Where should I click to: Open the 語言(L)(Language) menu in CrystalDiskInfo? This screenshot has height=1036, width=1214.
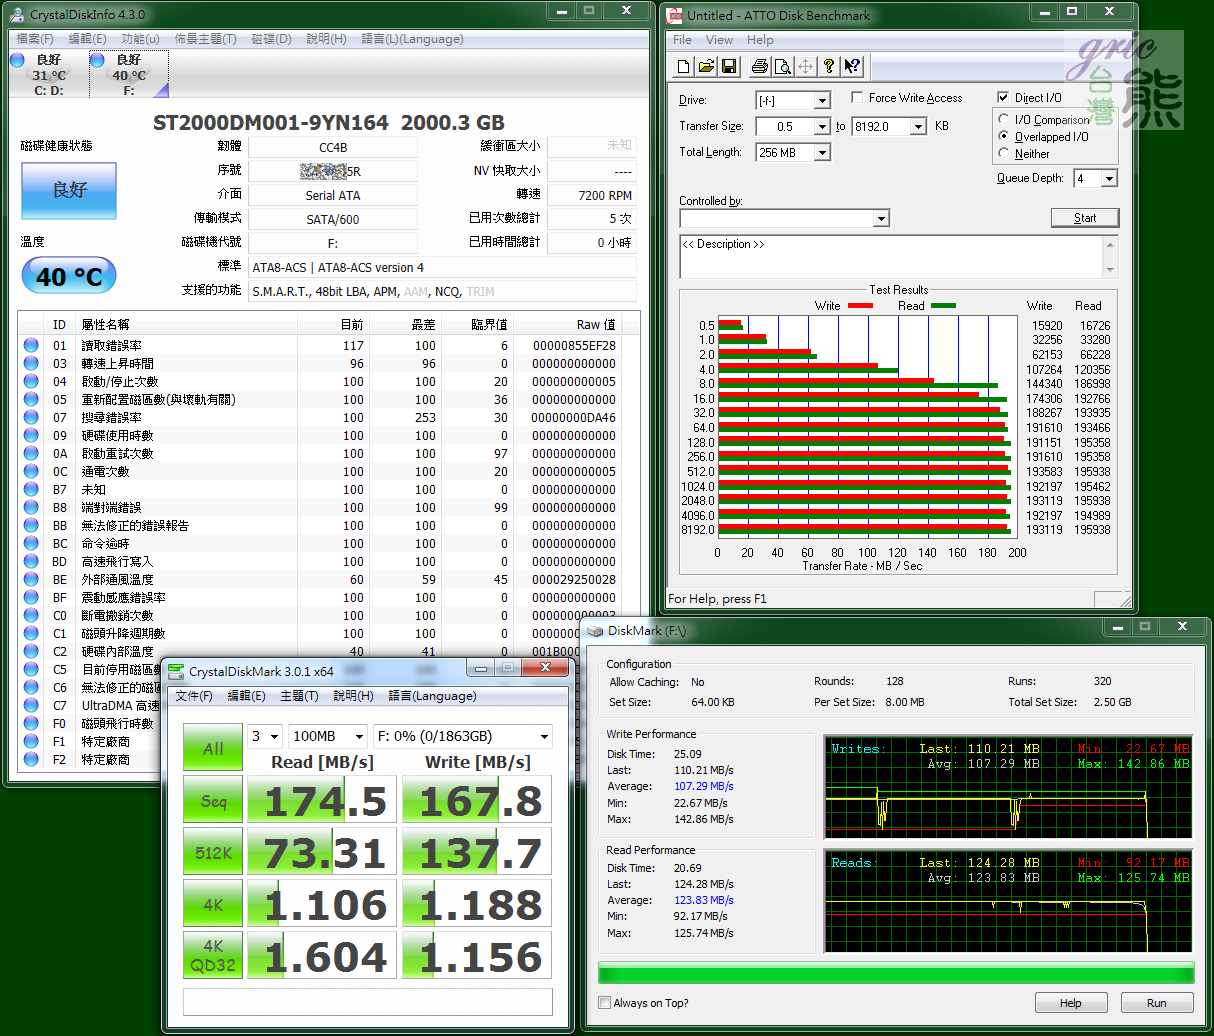click(412, 39)
